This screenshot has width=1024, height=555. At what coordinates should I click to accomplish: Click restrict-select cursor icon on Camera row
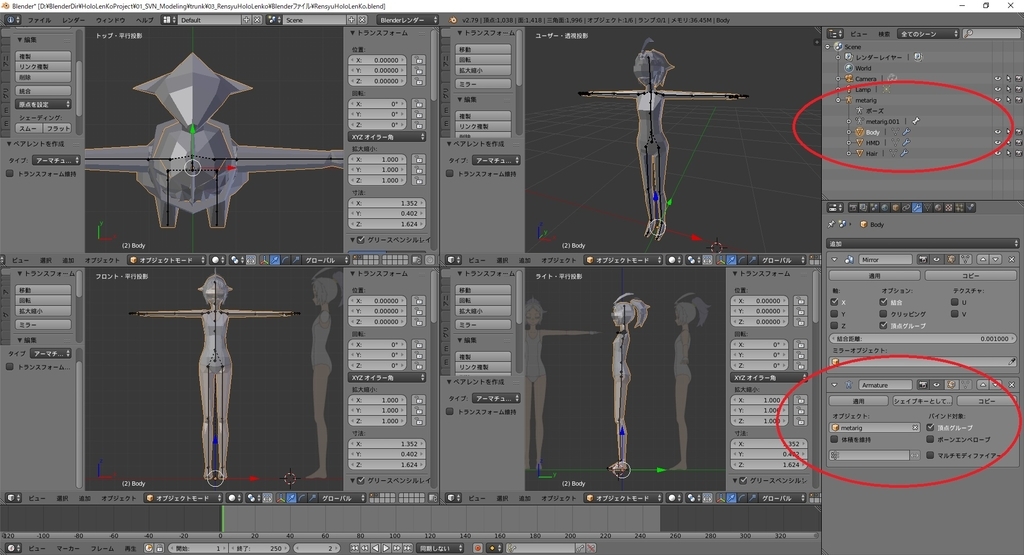click(1008, 78)
